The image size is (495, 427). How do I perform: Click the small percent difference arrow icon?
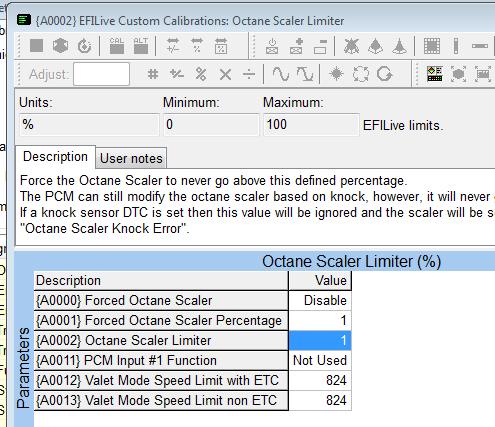tap(197, 45)
